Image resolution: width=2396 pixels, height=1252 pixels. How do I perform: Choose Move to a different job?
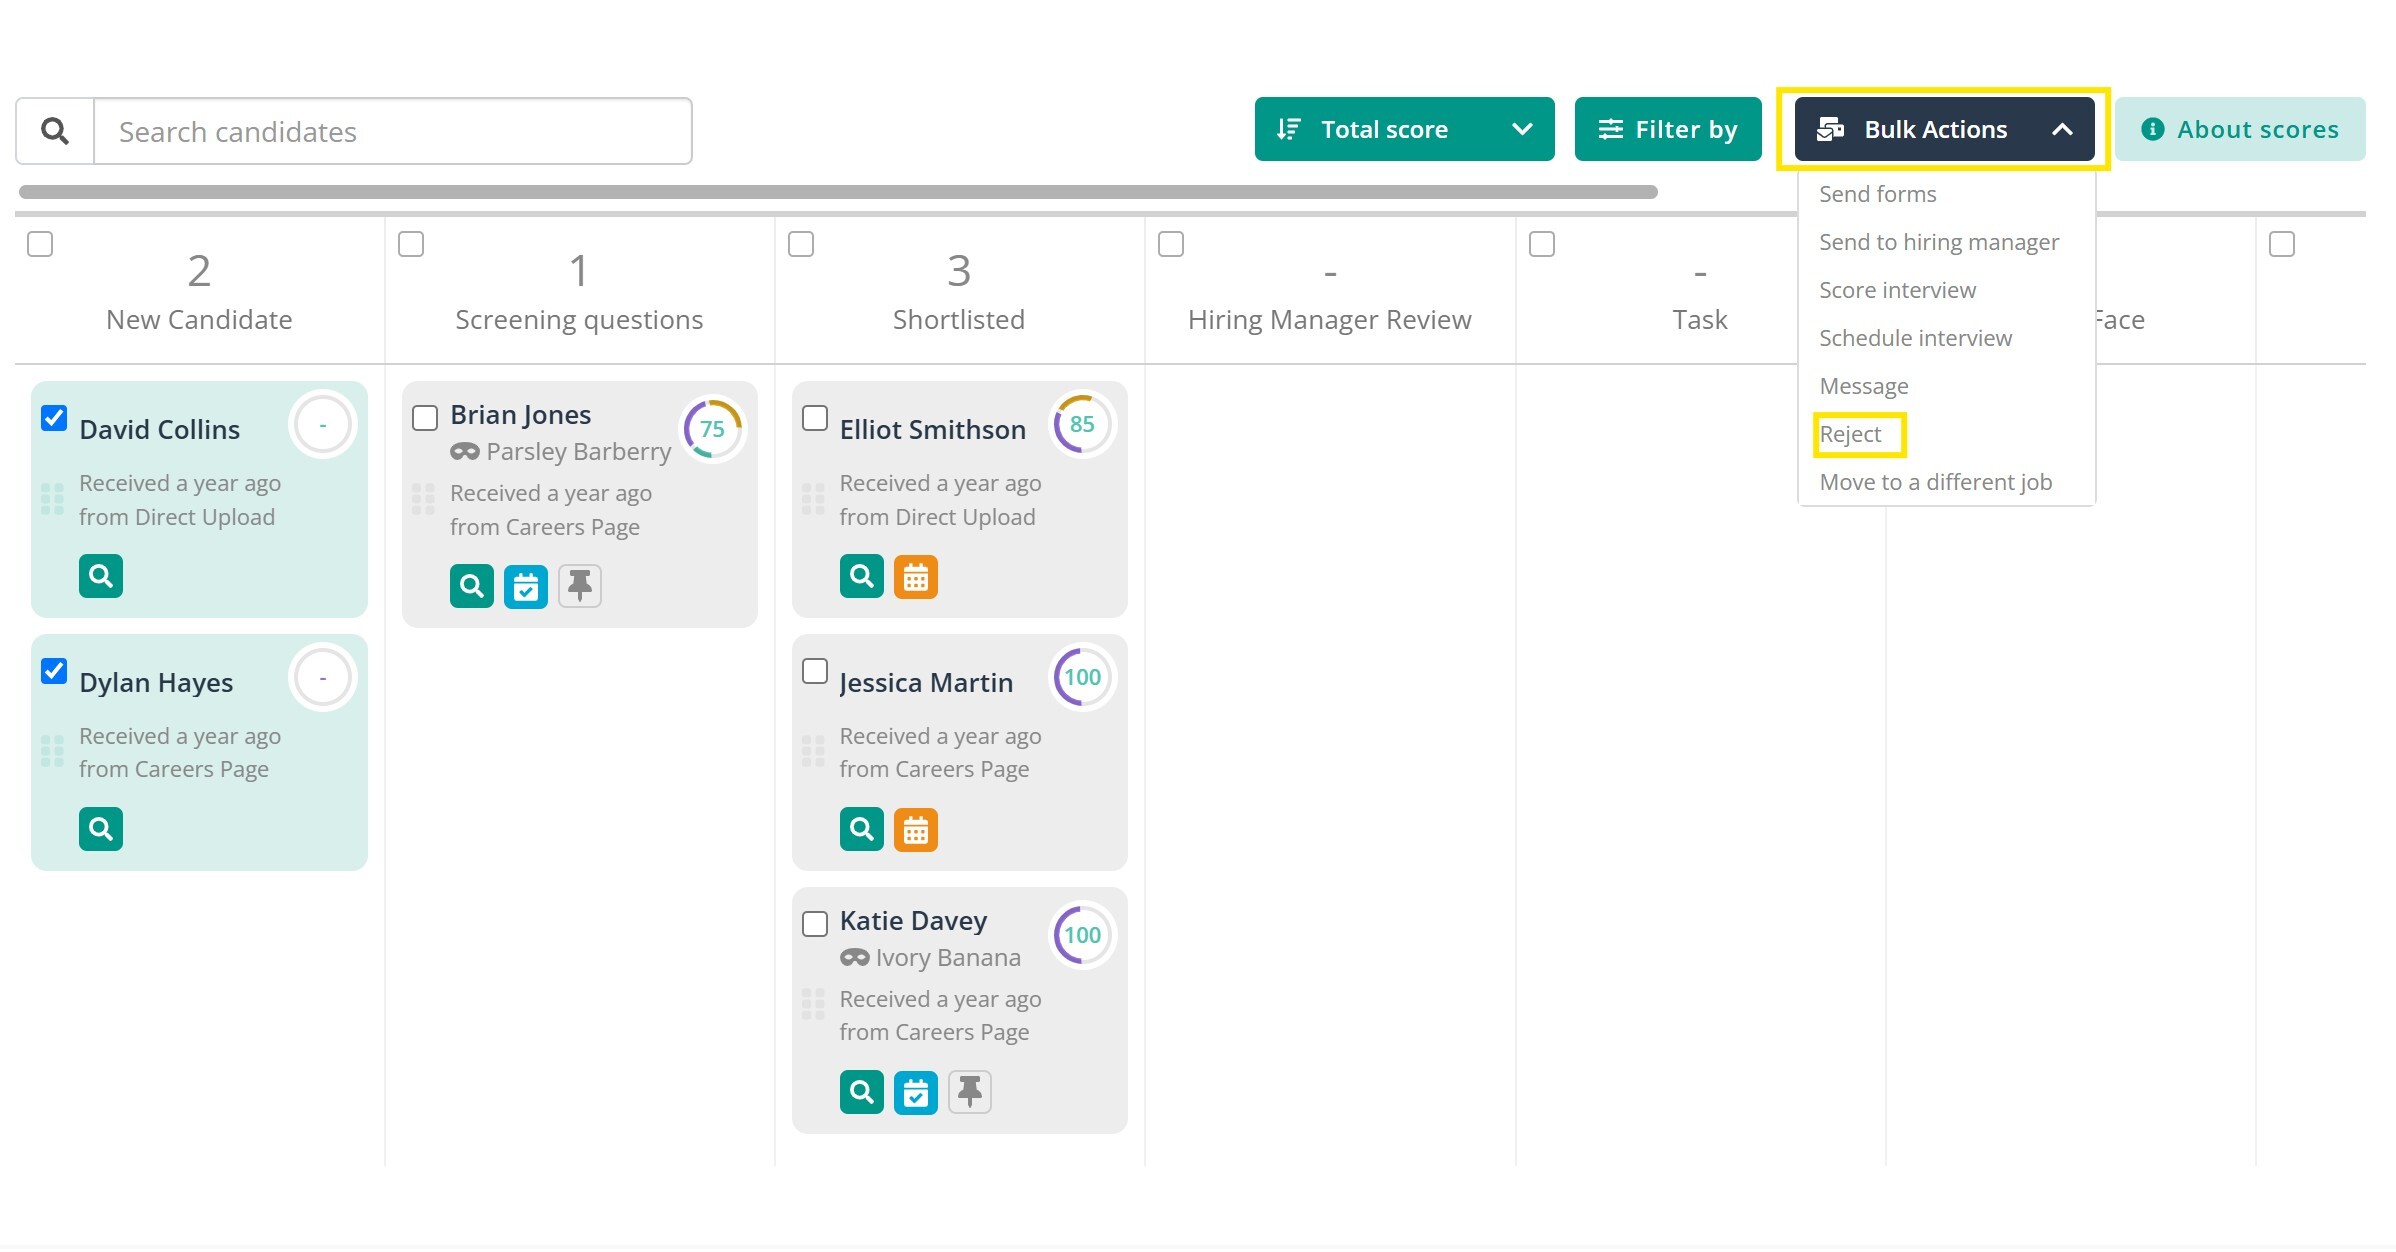pyautogui.click(x=1936, y=482)
